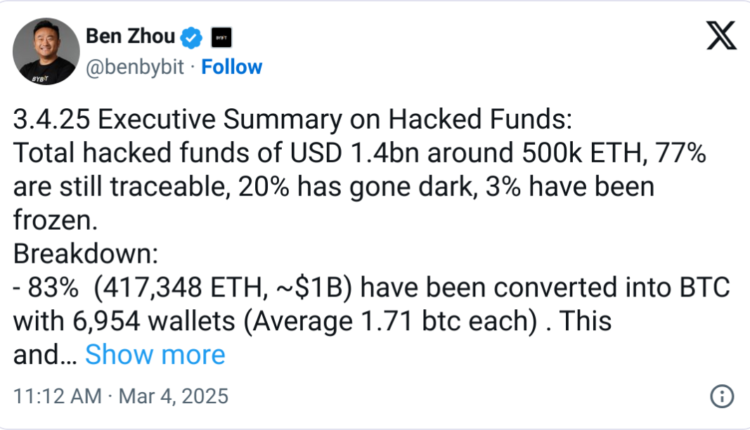Viewport: 750px width, 430px height.
Task: Open the @benbybit handle link
Action: (141, 67)
